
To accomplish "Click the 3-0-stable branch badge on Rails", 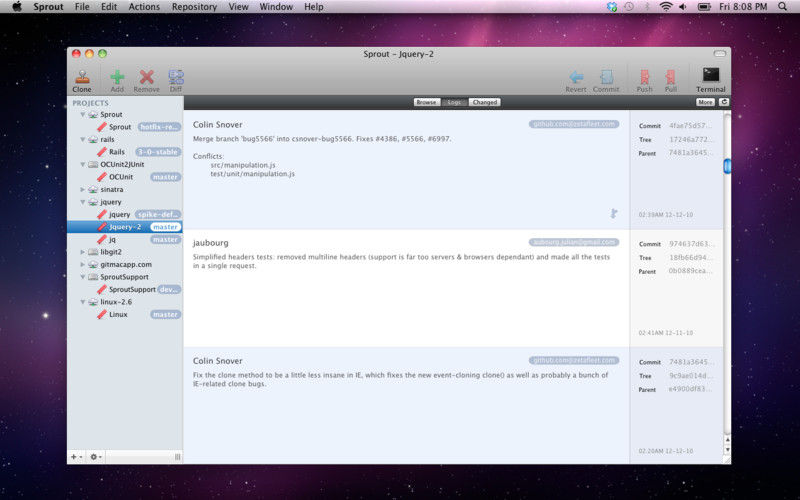I will tap(158, 152).
